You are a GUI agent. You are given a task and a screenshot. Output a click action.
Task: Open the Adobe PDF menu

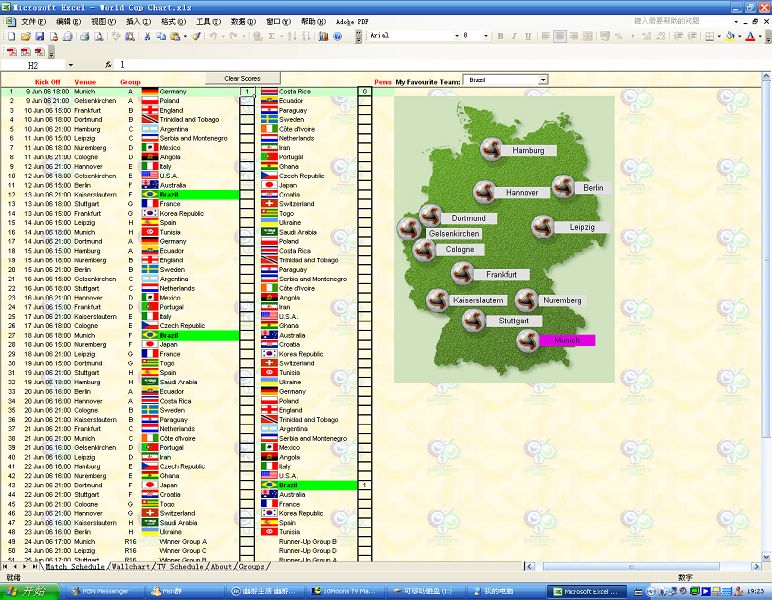[352, 22]
